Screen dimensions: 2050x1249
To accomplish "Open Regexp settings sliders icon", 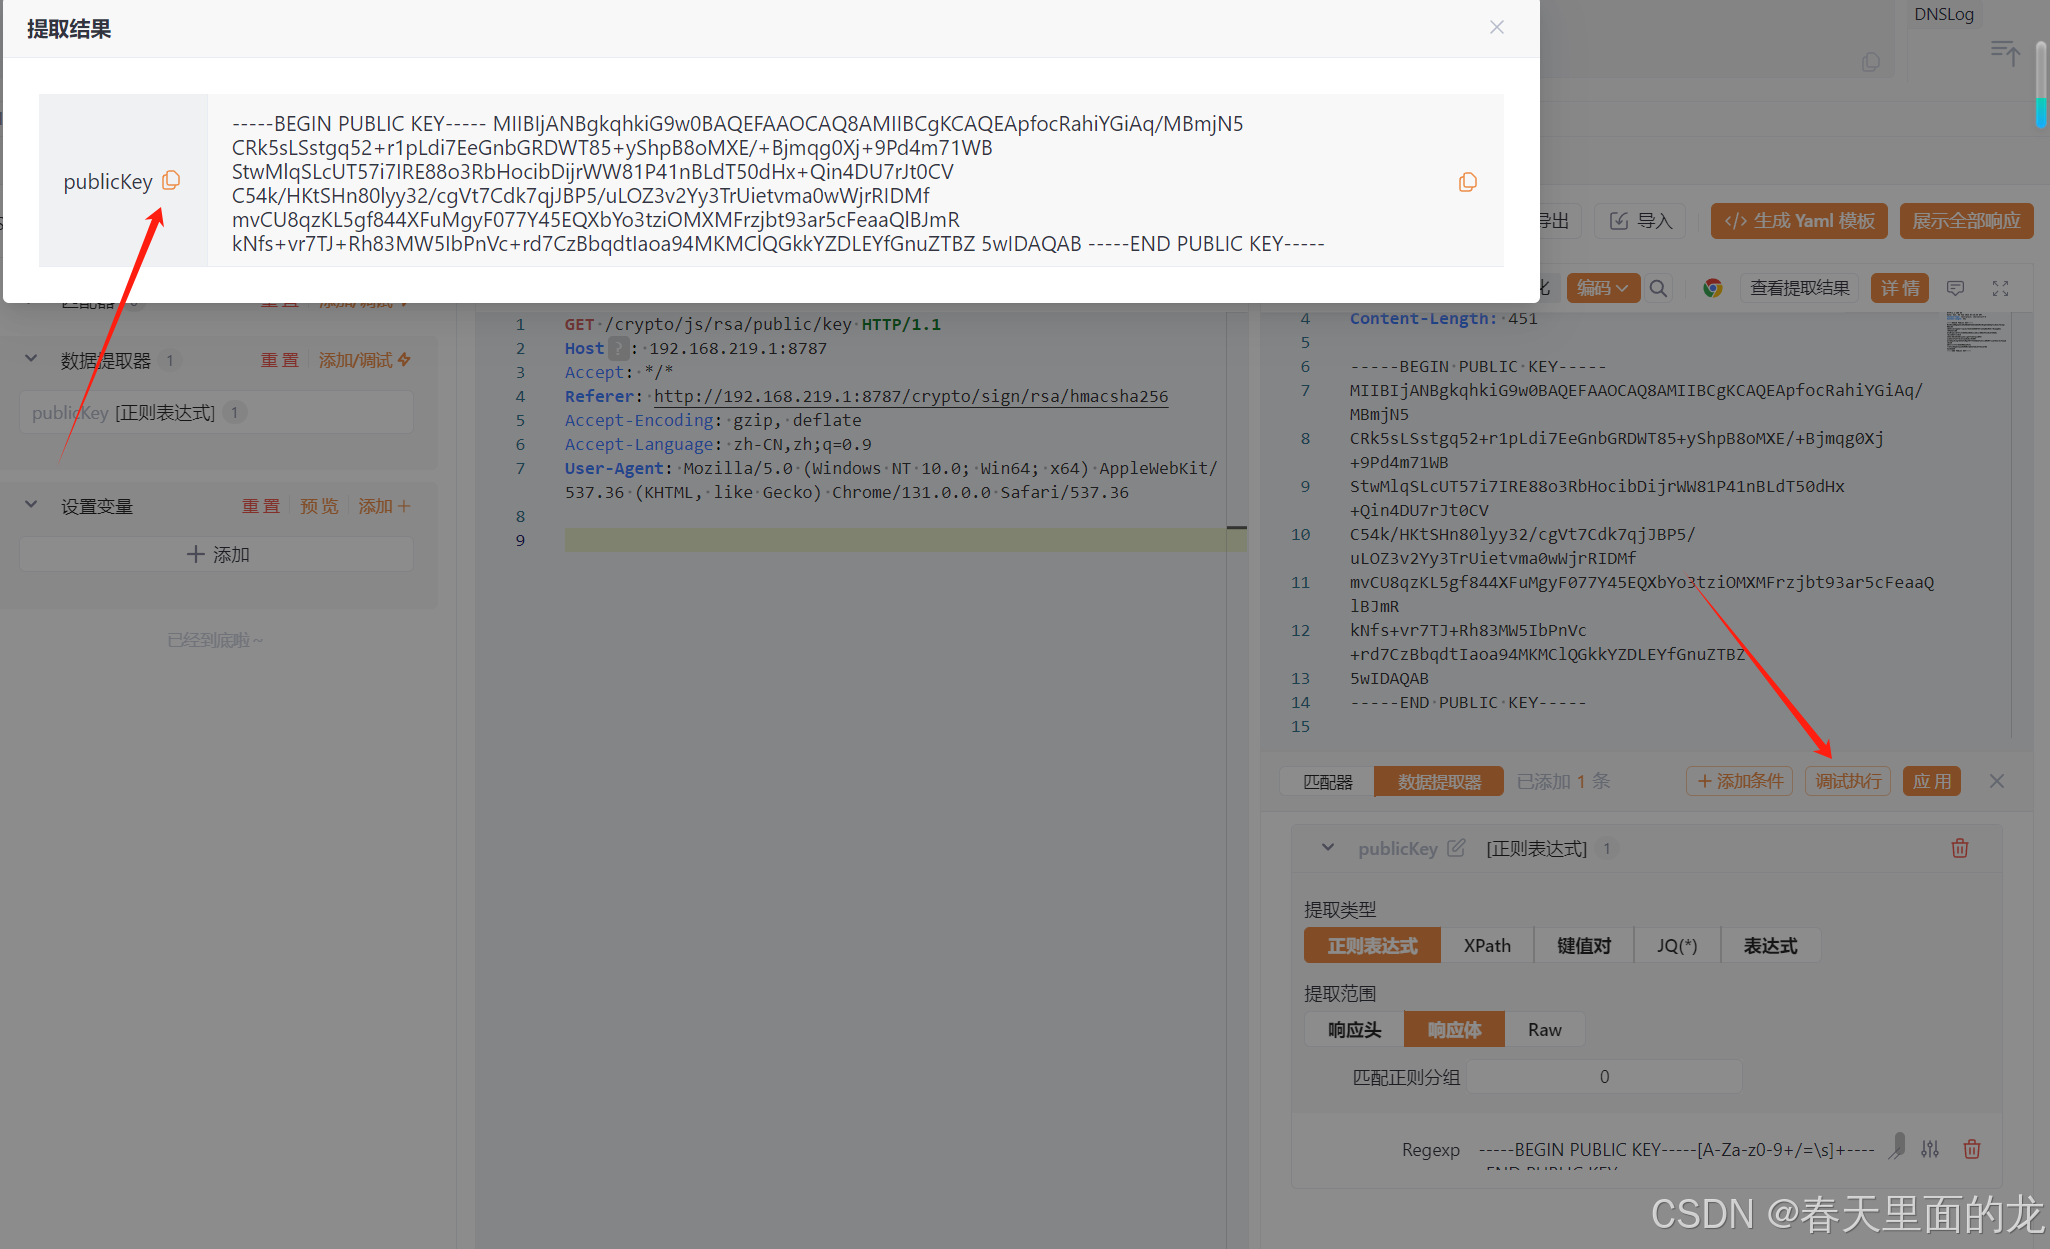I will (1930, 1149).
